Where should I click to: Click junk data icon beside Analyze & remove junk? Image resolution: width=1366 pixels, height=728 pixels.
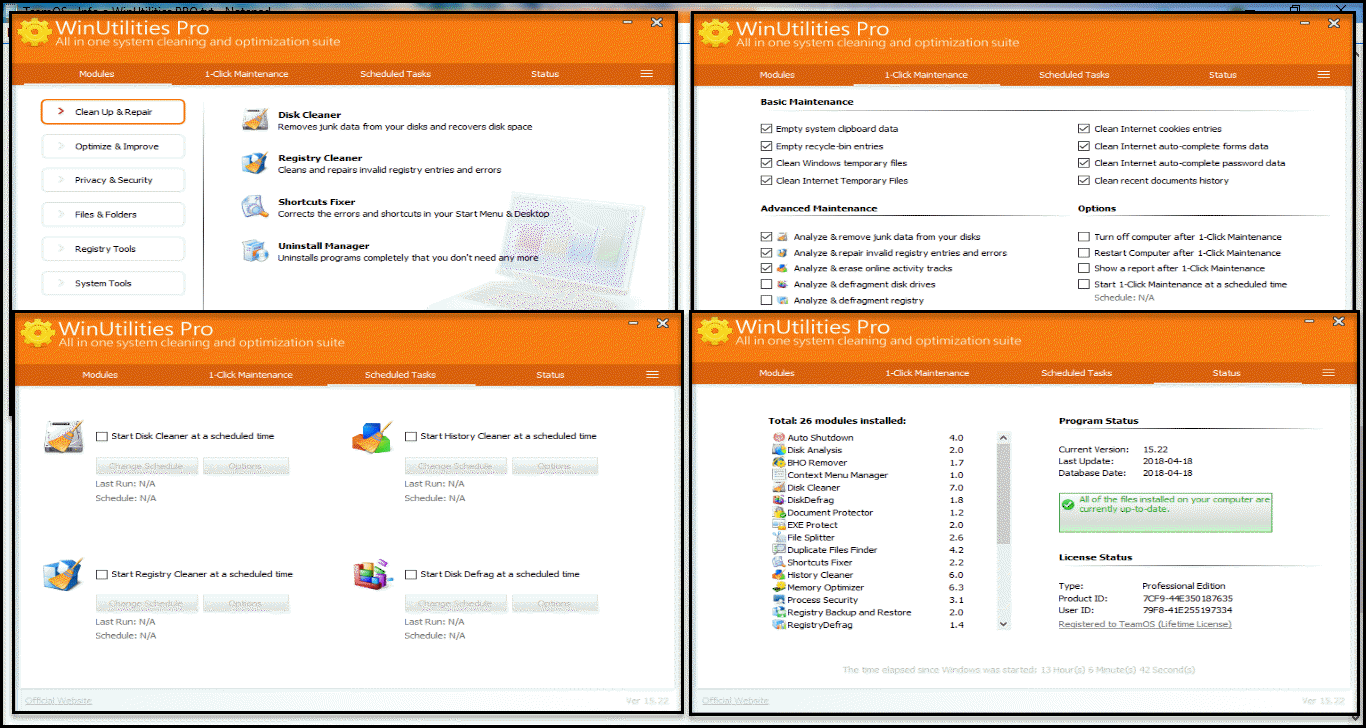[x=783, y=237]
